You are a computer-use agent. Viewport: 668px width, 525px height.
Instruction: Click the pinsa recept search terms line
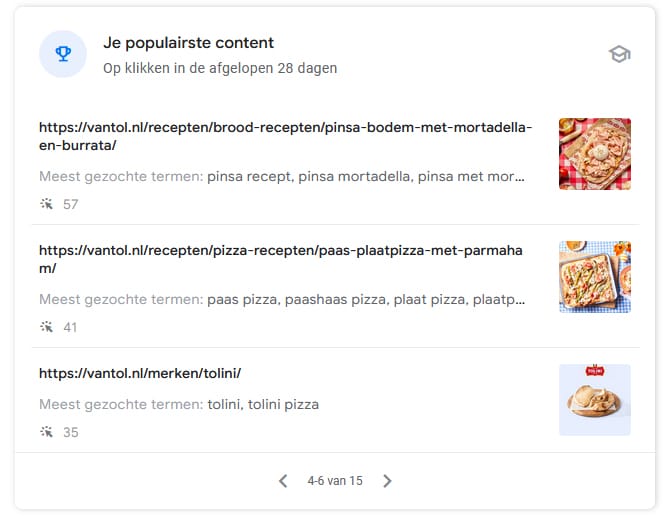tap(282, 176)
